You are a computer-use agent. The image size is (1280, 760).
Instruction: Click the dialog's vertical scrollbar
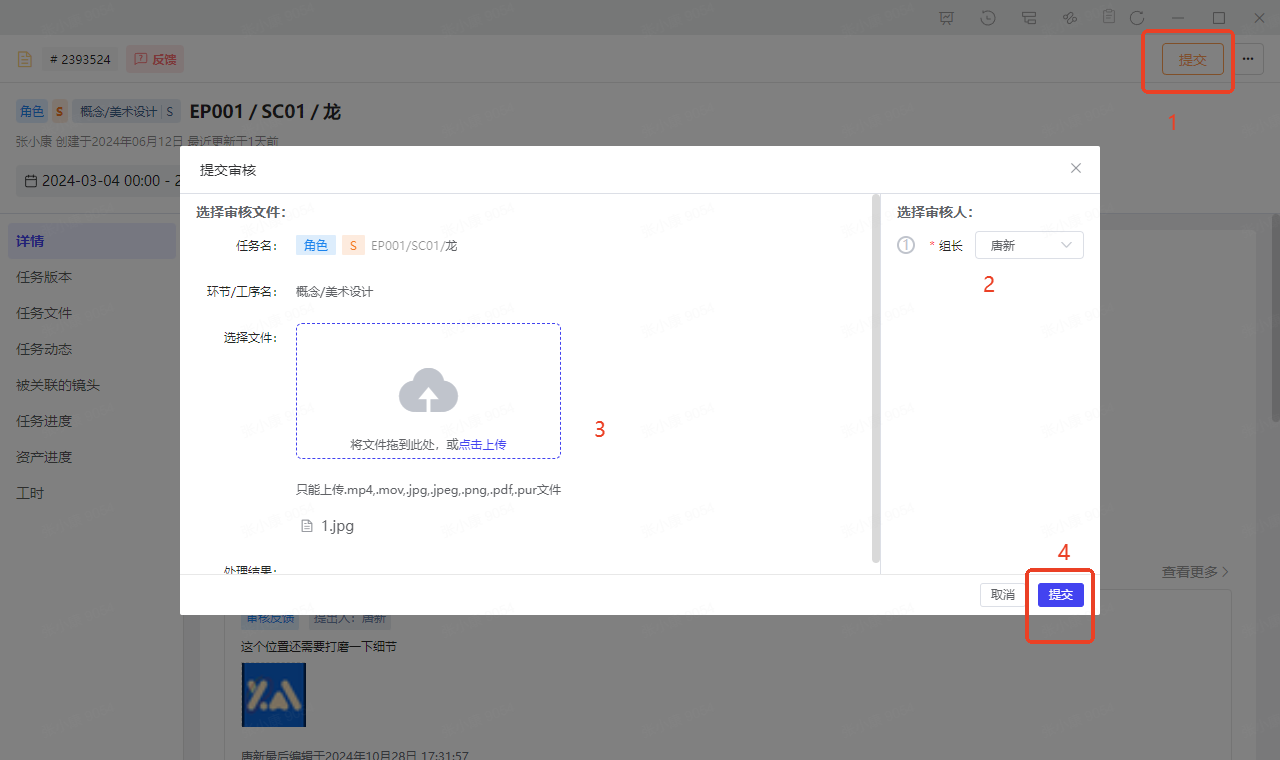point(876,380)
